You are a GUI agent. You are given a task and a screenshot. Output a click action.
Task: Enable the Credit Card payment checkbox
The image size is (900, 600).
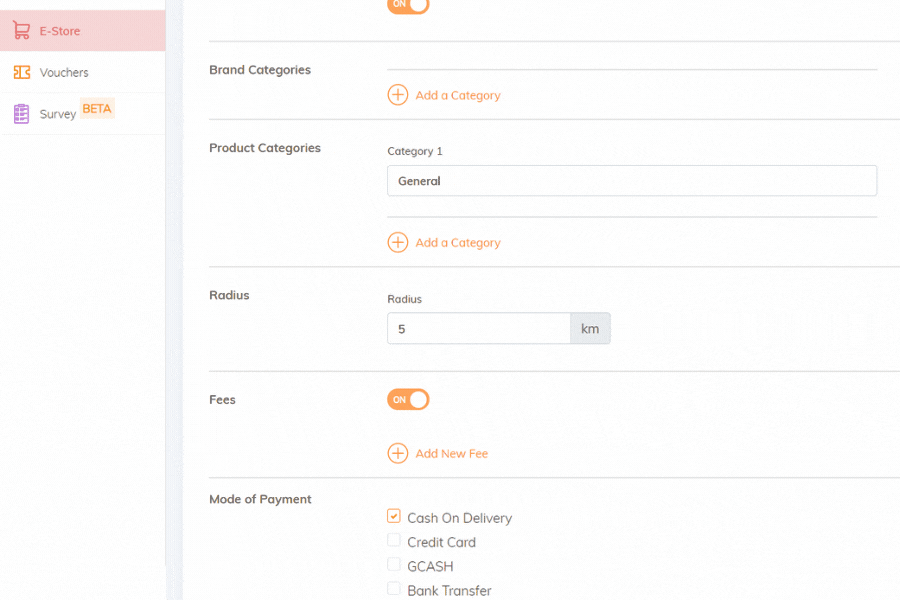(x=394, y=540)
